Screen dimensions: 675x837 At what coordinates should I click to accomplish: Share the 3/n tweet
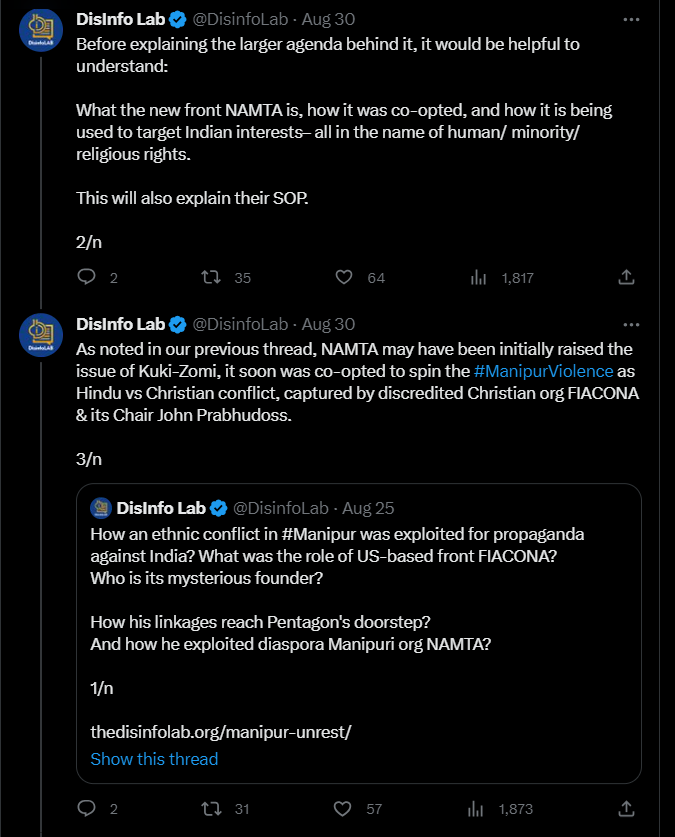pos(627,807)
